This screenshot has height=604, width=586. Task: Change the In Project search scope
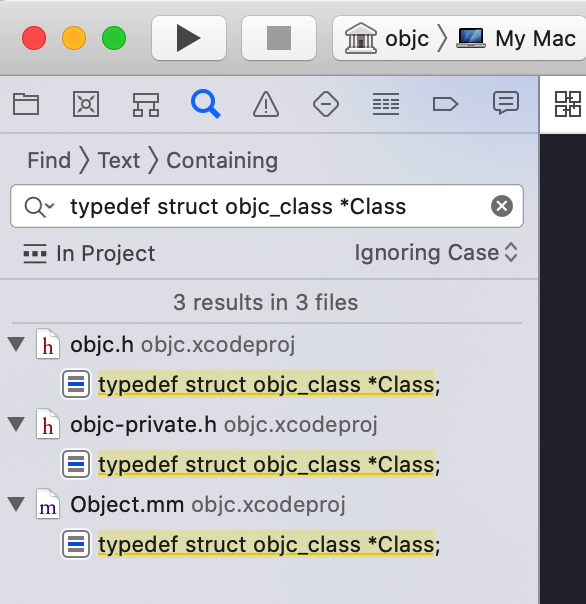(89, 253)
